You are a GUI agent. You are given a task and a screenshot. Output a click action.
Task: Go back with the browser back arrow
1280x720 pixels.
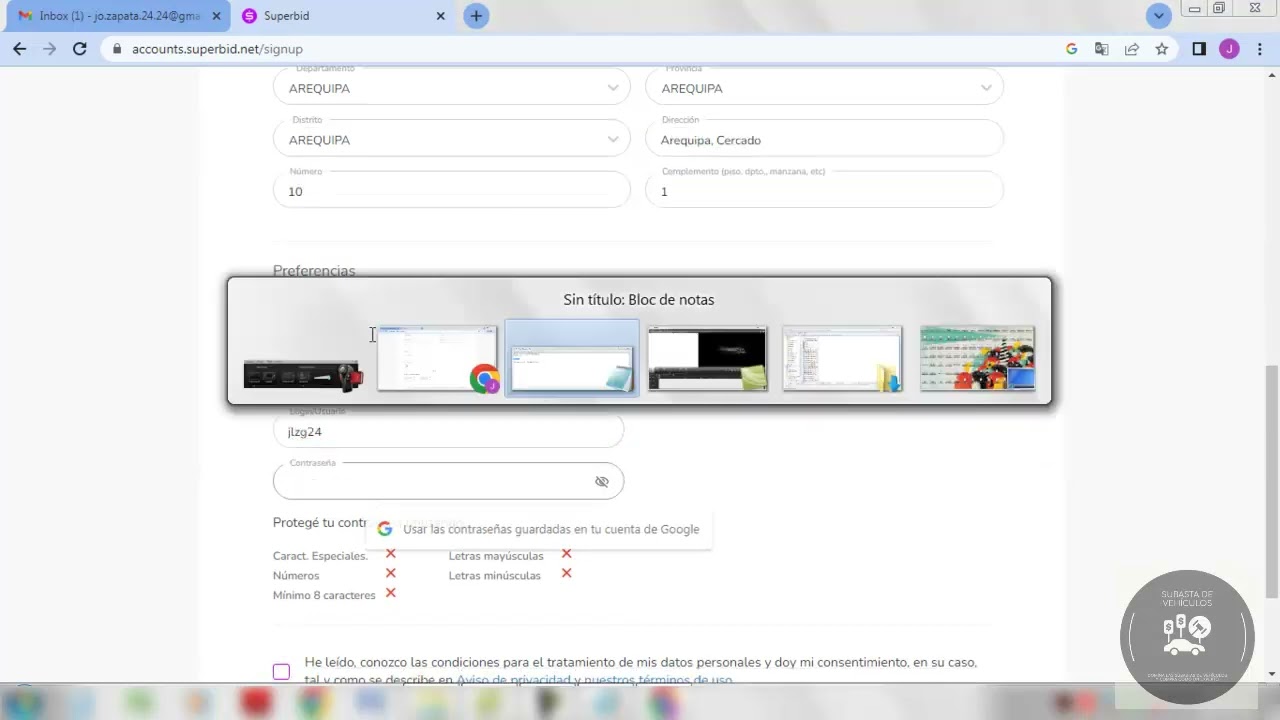point(19,48)
